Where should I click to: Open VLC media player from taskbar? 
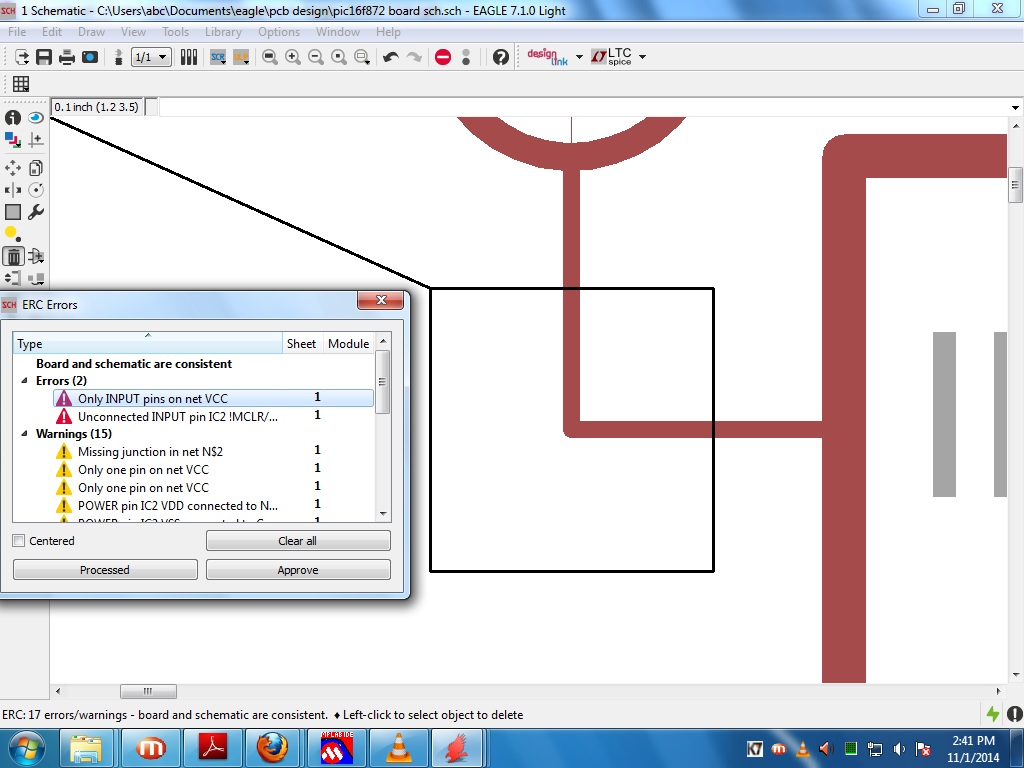tap(399, 748)
